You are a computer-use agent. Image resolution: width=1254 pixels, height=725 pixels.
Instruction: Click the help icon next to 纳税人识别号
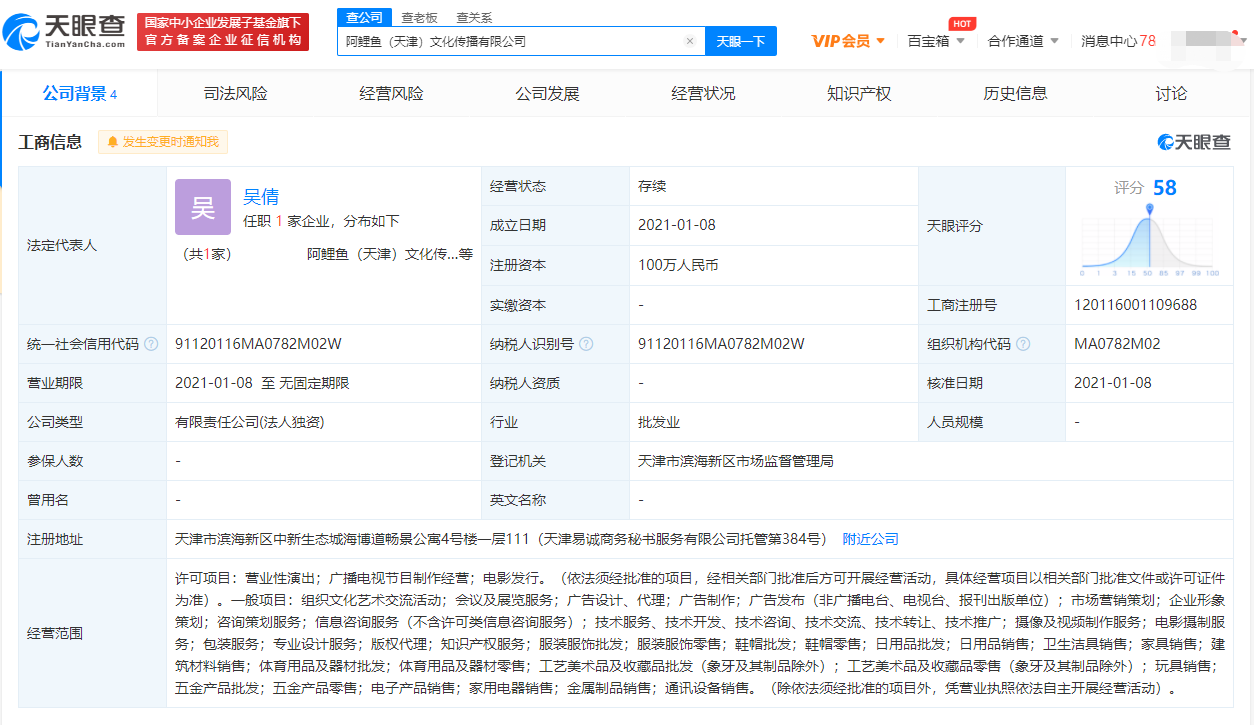pyautogui.click(x=586, y=344)
